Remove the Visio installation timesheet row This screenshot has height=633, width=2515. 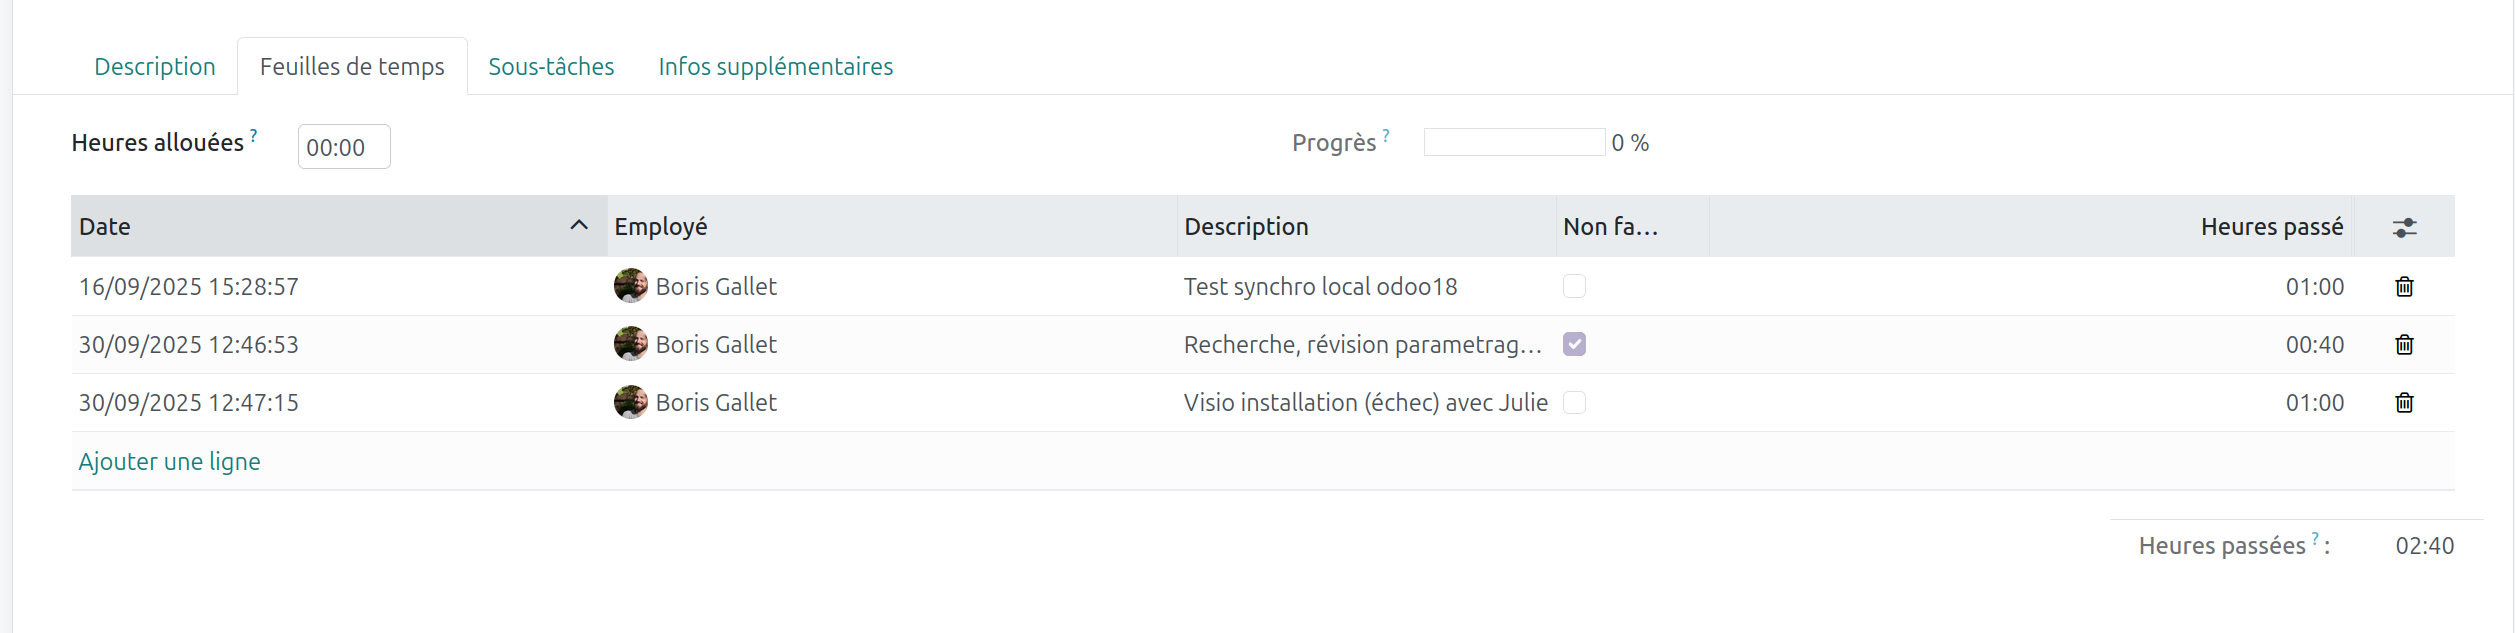pos(2404,403)
